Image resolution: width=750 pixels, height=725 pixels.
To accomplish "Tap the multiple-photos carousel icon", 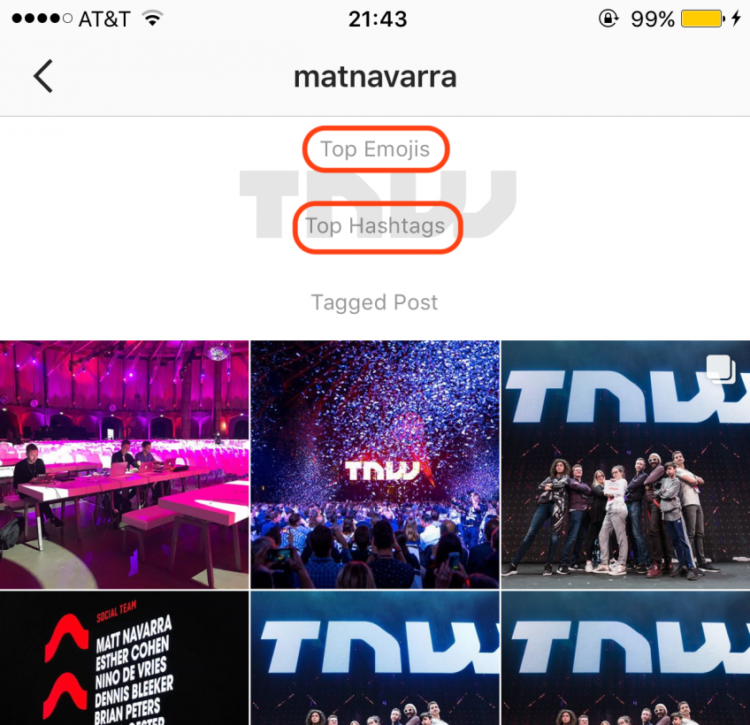I will coord(721,369).
